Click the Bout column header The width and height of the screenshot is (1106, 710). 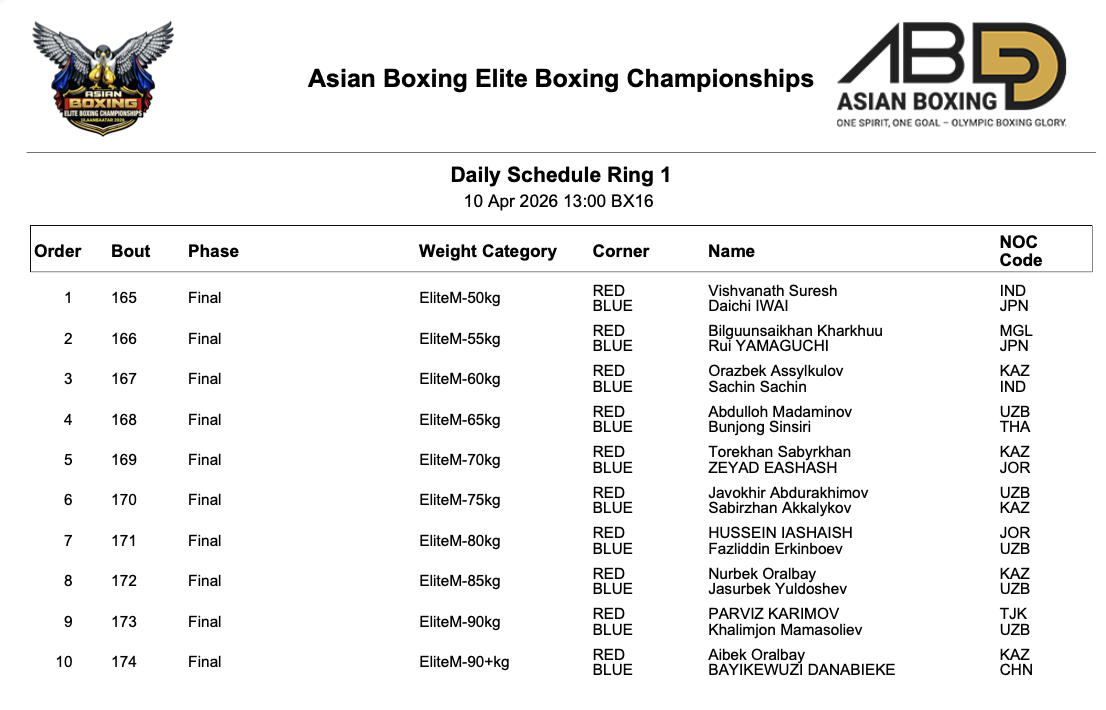[x=131, y=251]
